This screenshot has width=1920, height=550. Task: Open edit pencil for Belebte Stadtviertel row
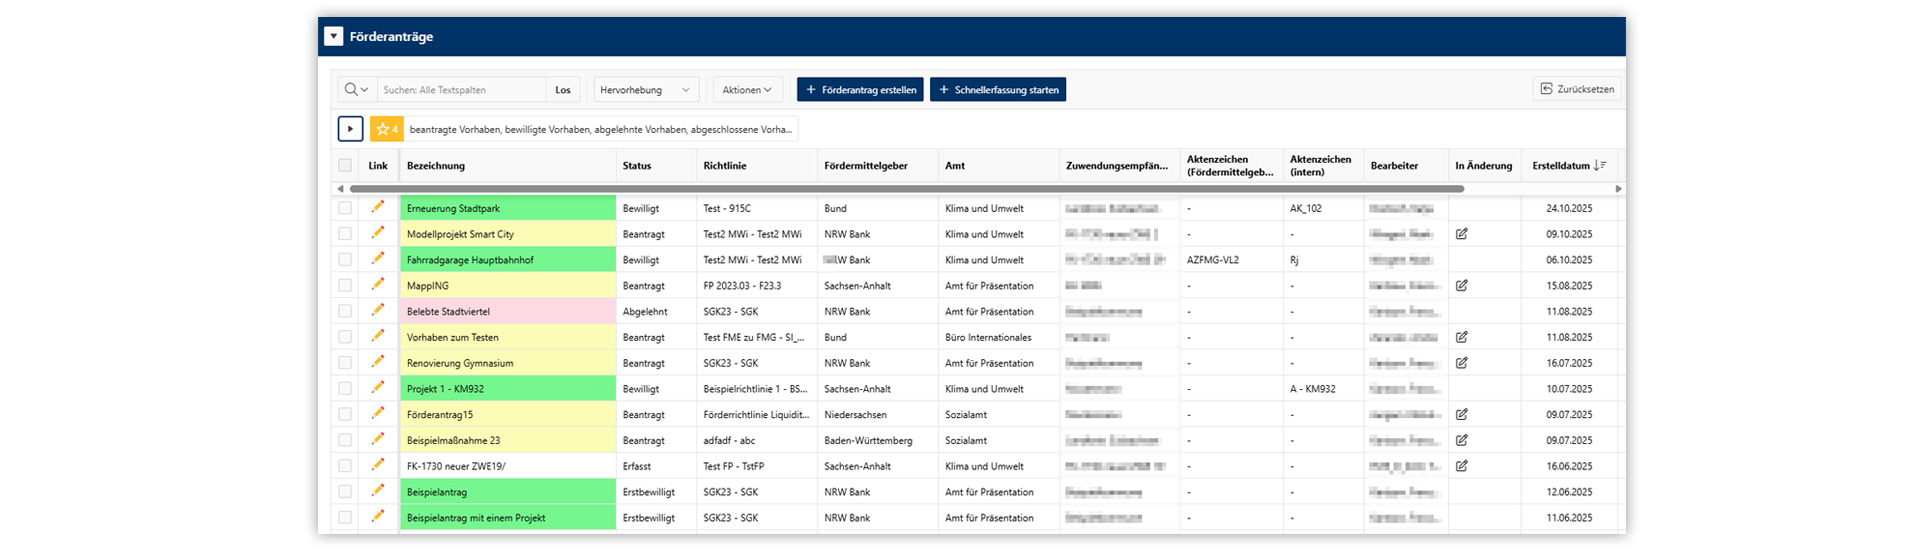click(378, 310)
